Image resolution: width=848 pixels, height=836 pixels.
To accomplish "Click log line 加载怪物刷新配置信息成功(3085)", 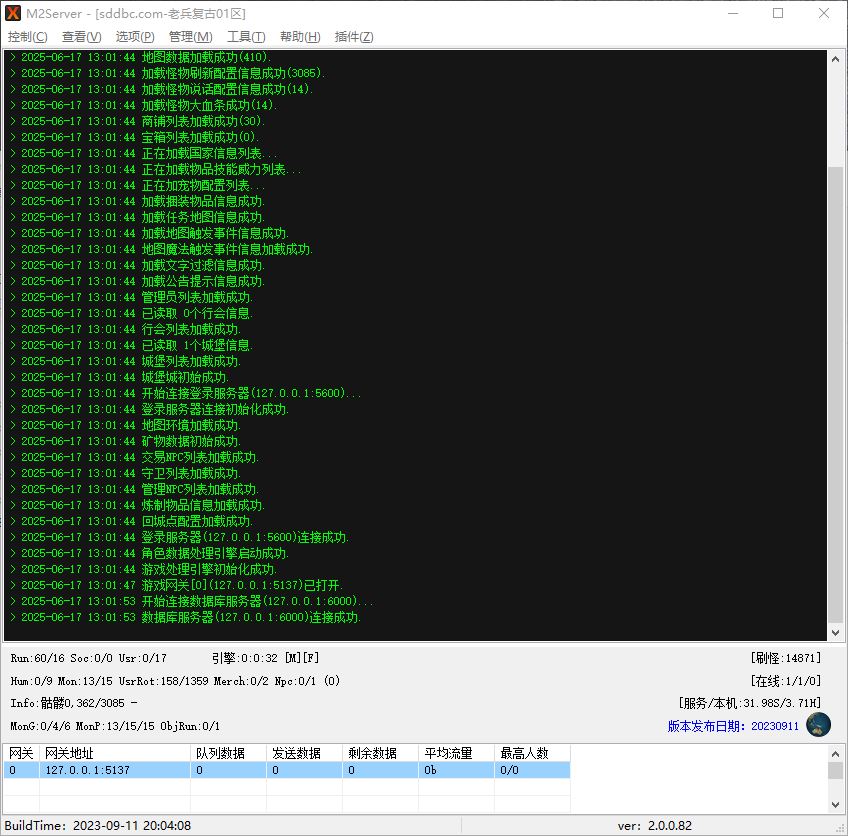I will click(x=168, y=73).
